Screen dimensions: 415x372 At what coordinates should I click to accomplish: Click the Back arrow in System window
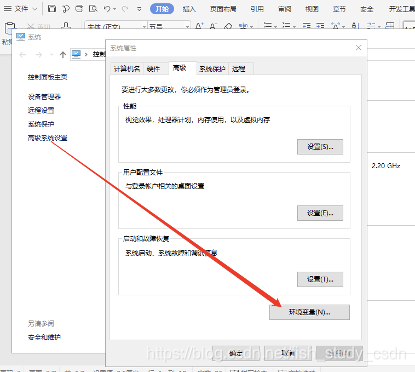pyautogui.click(x=22, y=55)
